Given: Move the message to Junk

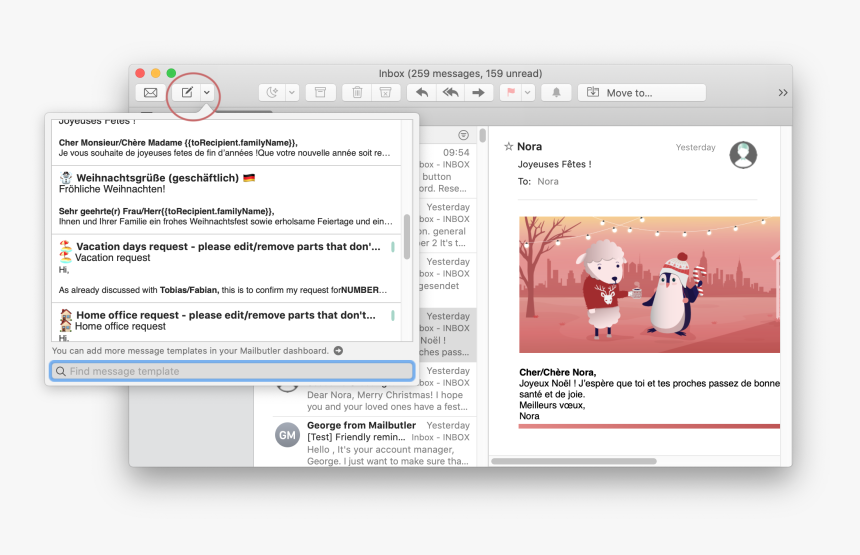Looking at the screenshot, I should [x=386, y=93].
